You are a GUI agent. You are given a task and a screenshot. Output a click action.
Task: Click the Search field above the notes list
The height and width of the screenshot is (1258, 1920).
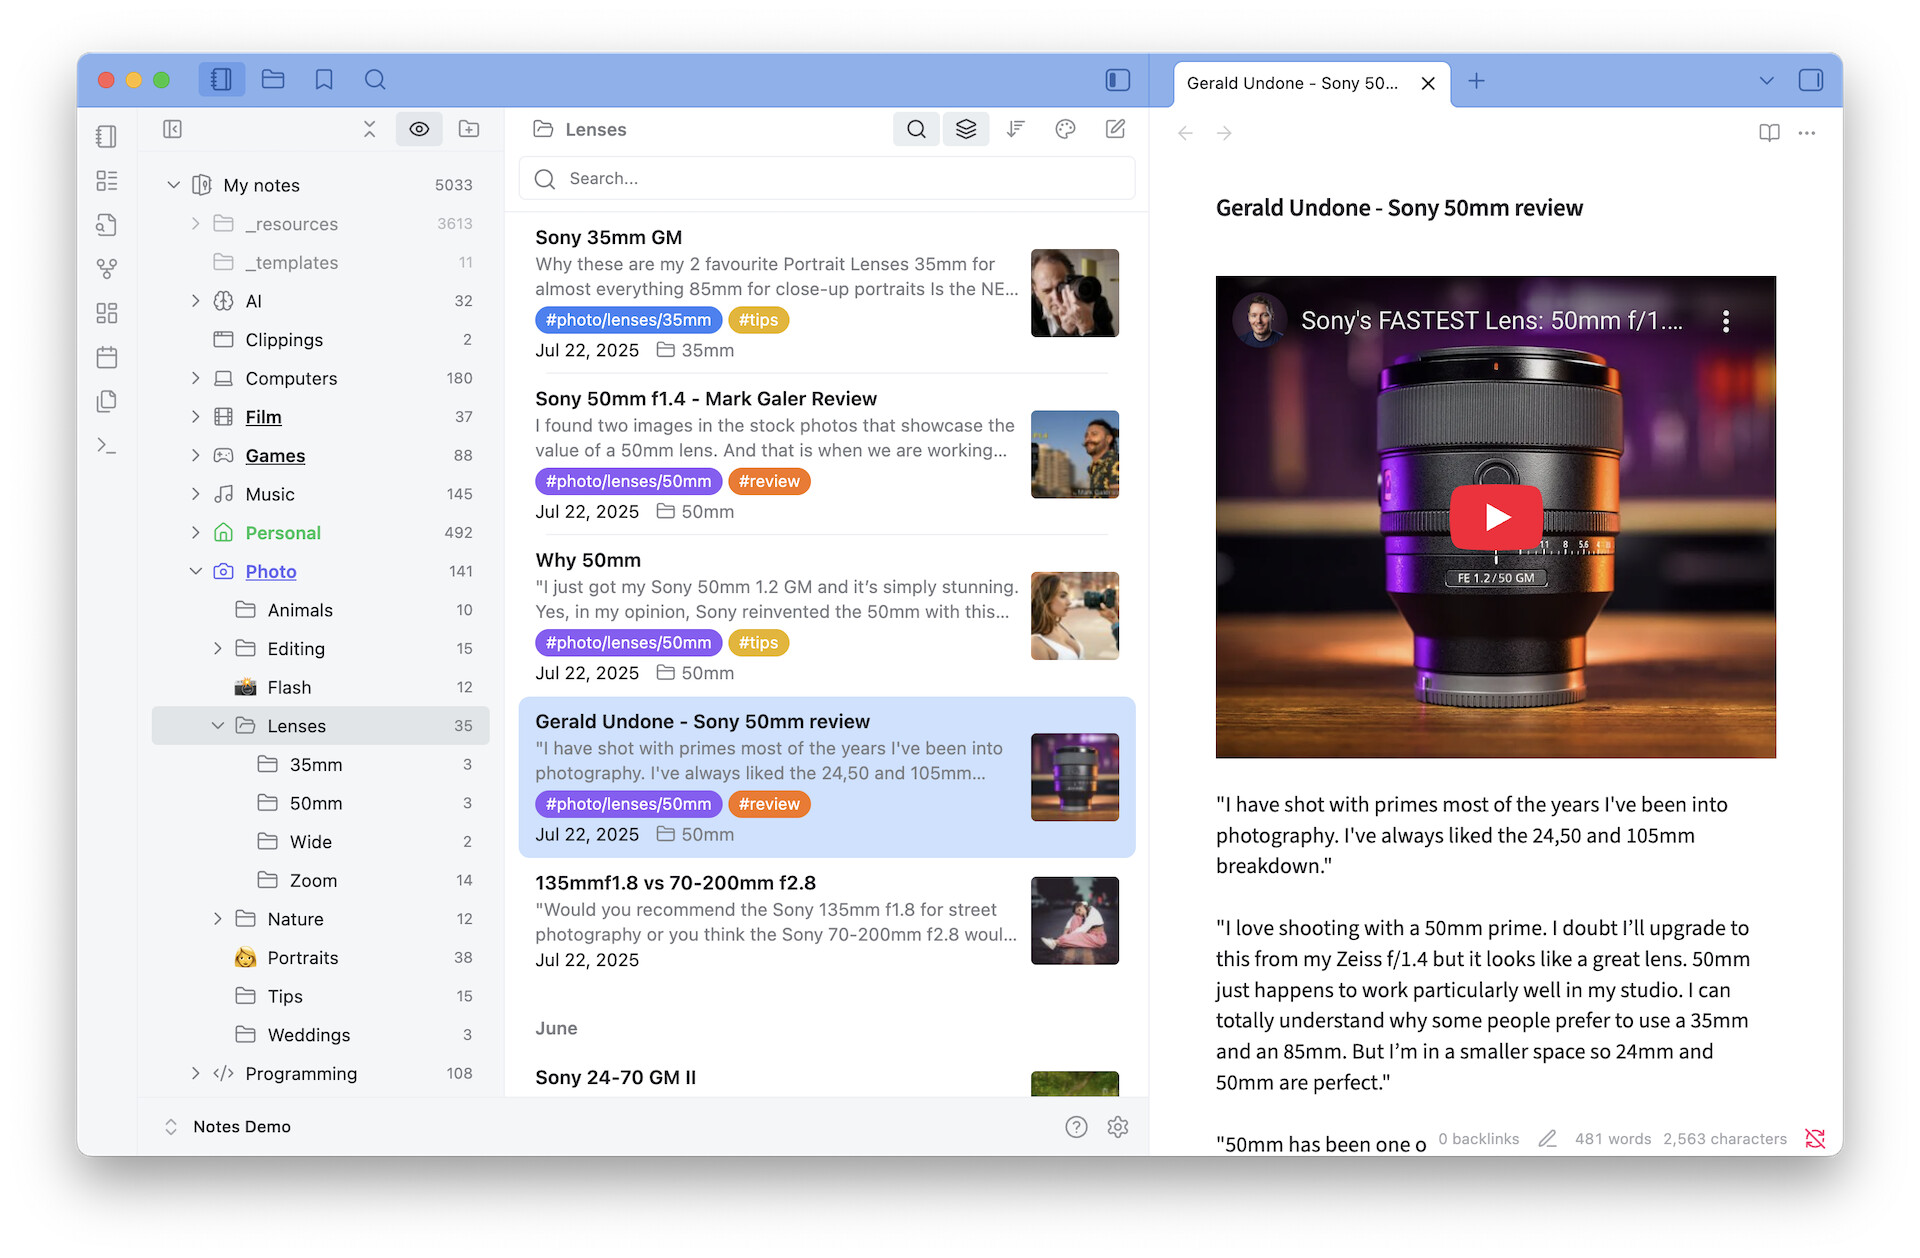(x=826, y=178)
